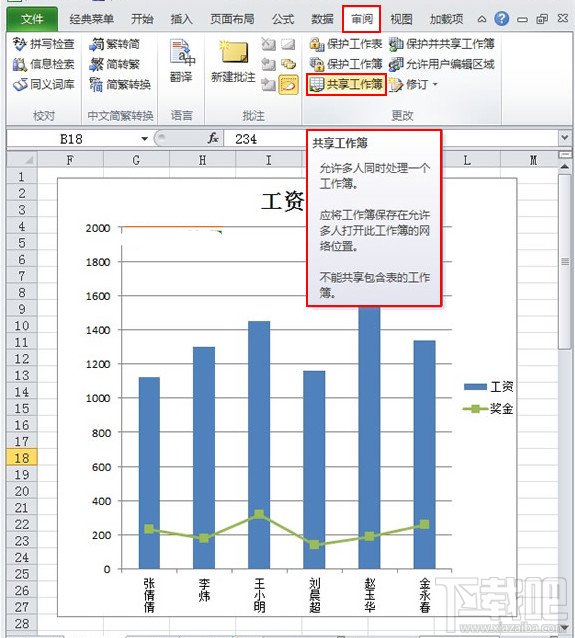
Task: Open 简繁转换 conversion options
Action: 120,84
